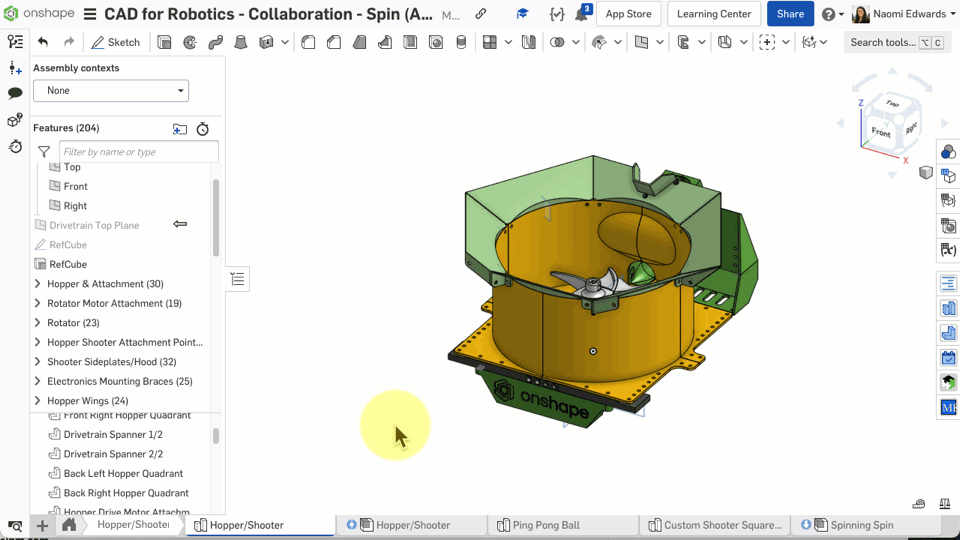
Task: Open the variable table icon on right panel
Action: (948, 249)
